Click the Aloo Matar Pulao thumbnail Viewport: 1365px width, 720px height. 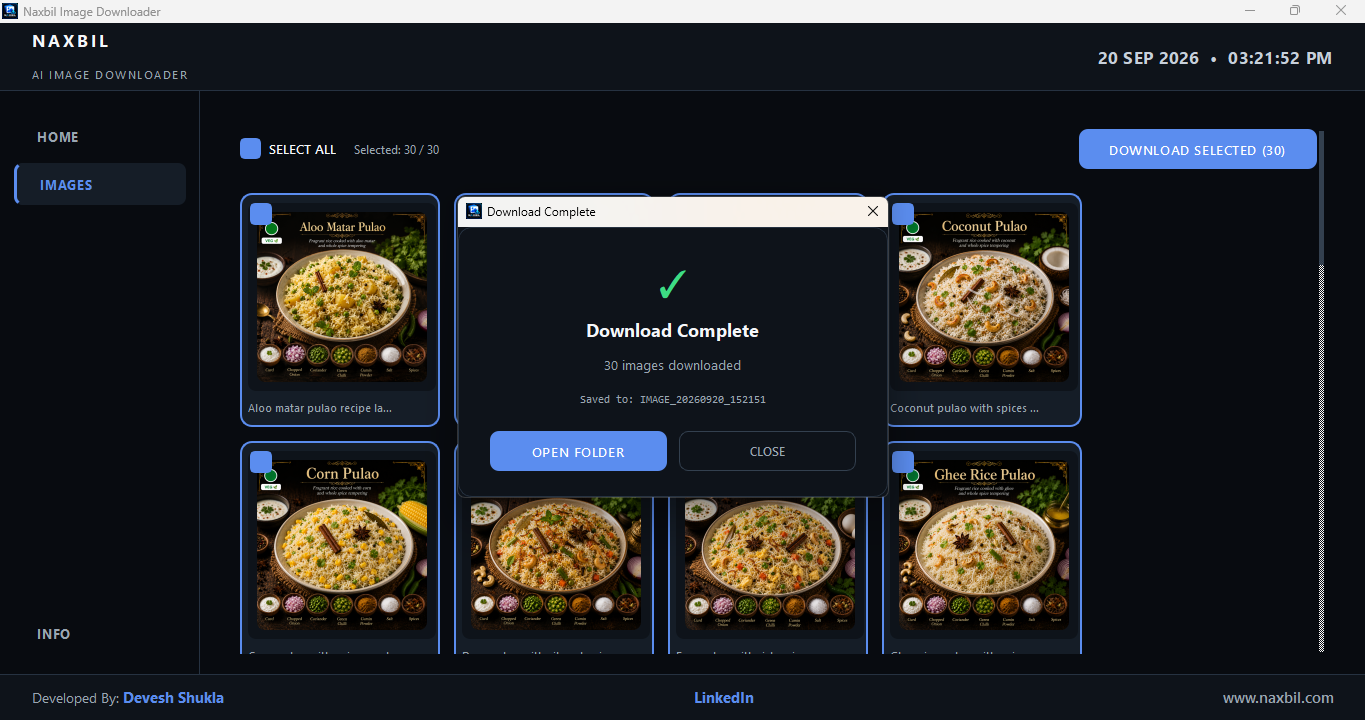341,296
